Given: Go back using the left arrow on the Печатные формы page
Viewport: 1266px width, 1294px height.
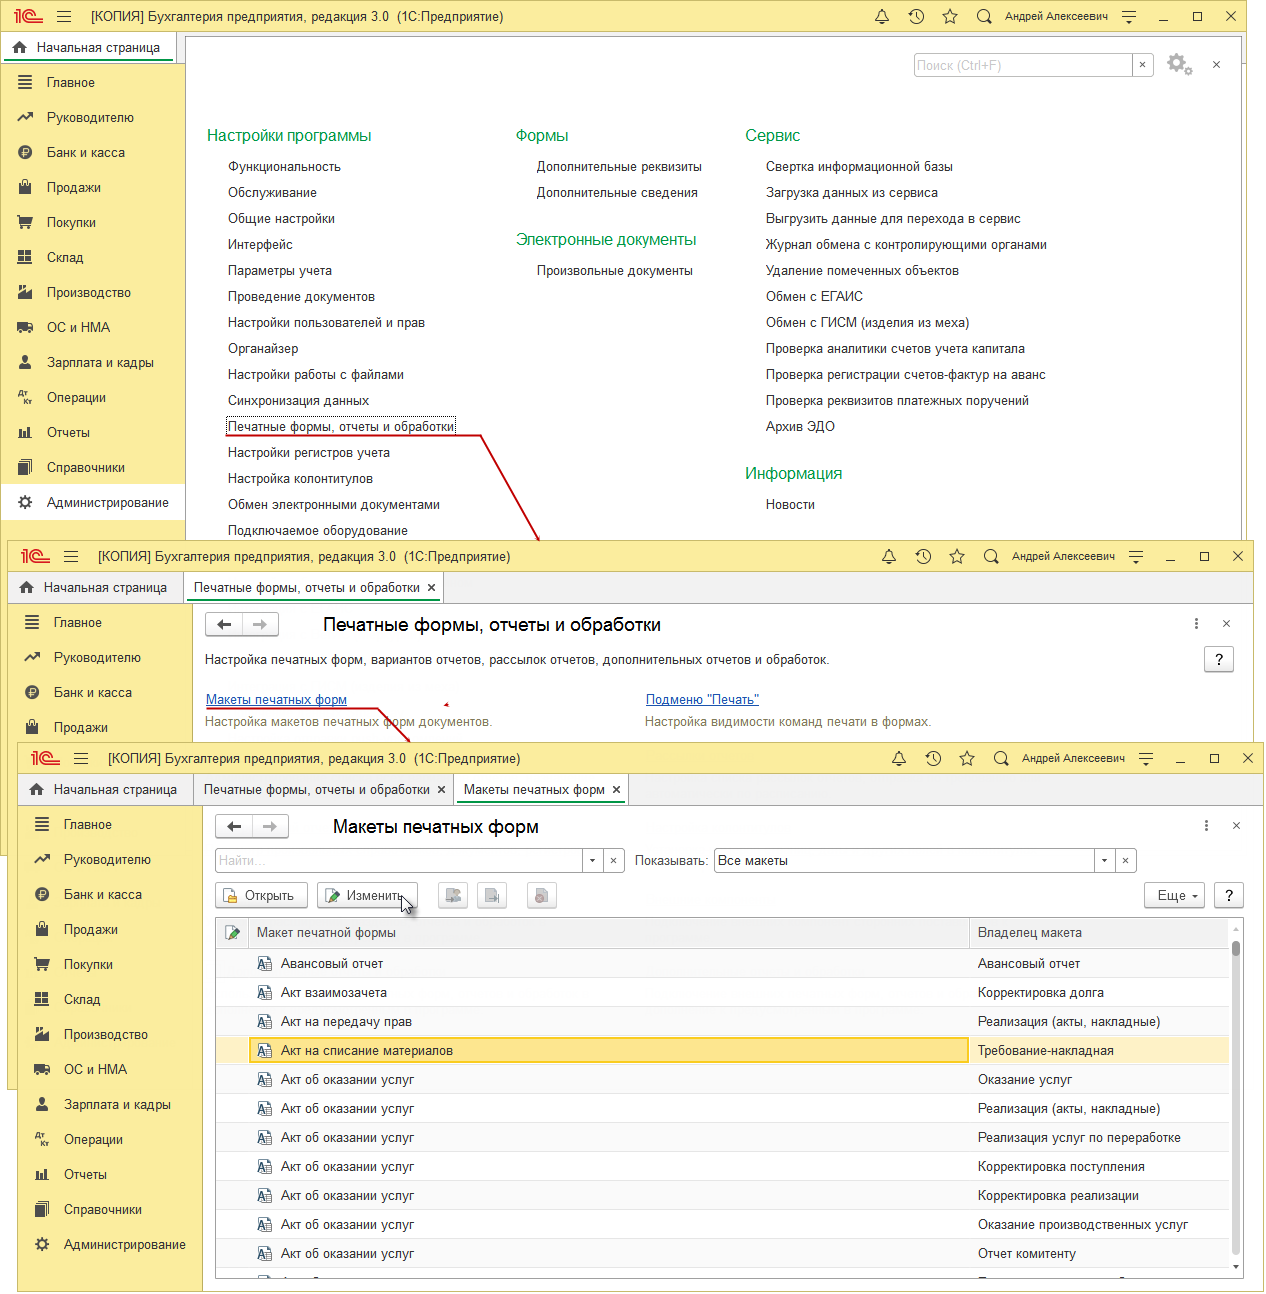Looking at the screenshot, I should tap(224, 624).
